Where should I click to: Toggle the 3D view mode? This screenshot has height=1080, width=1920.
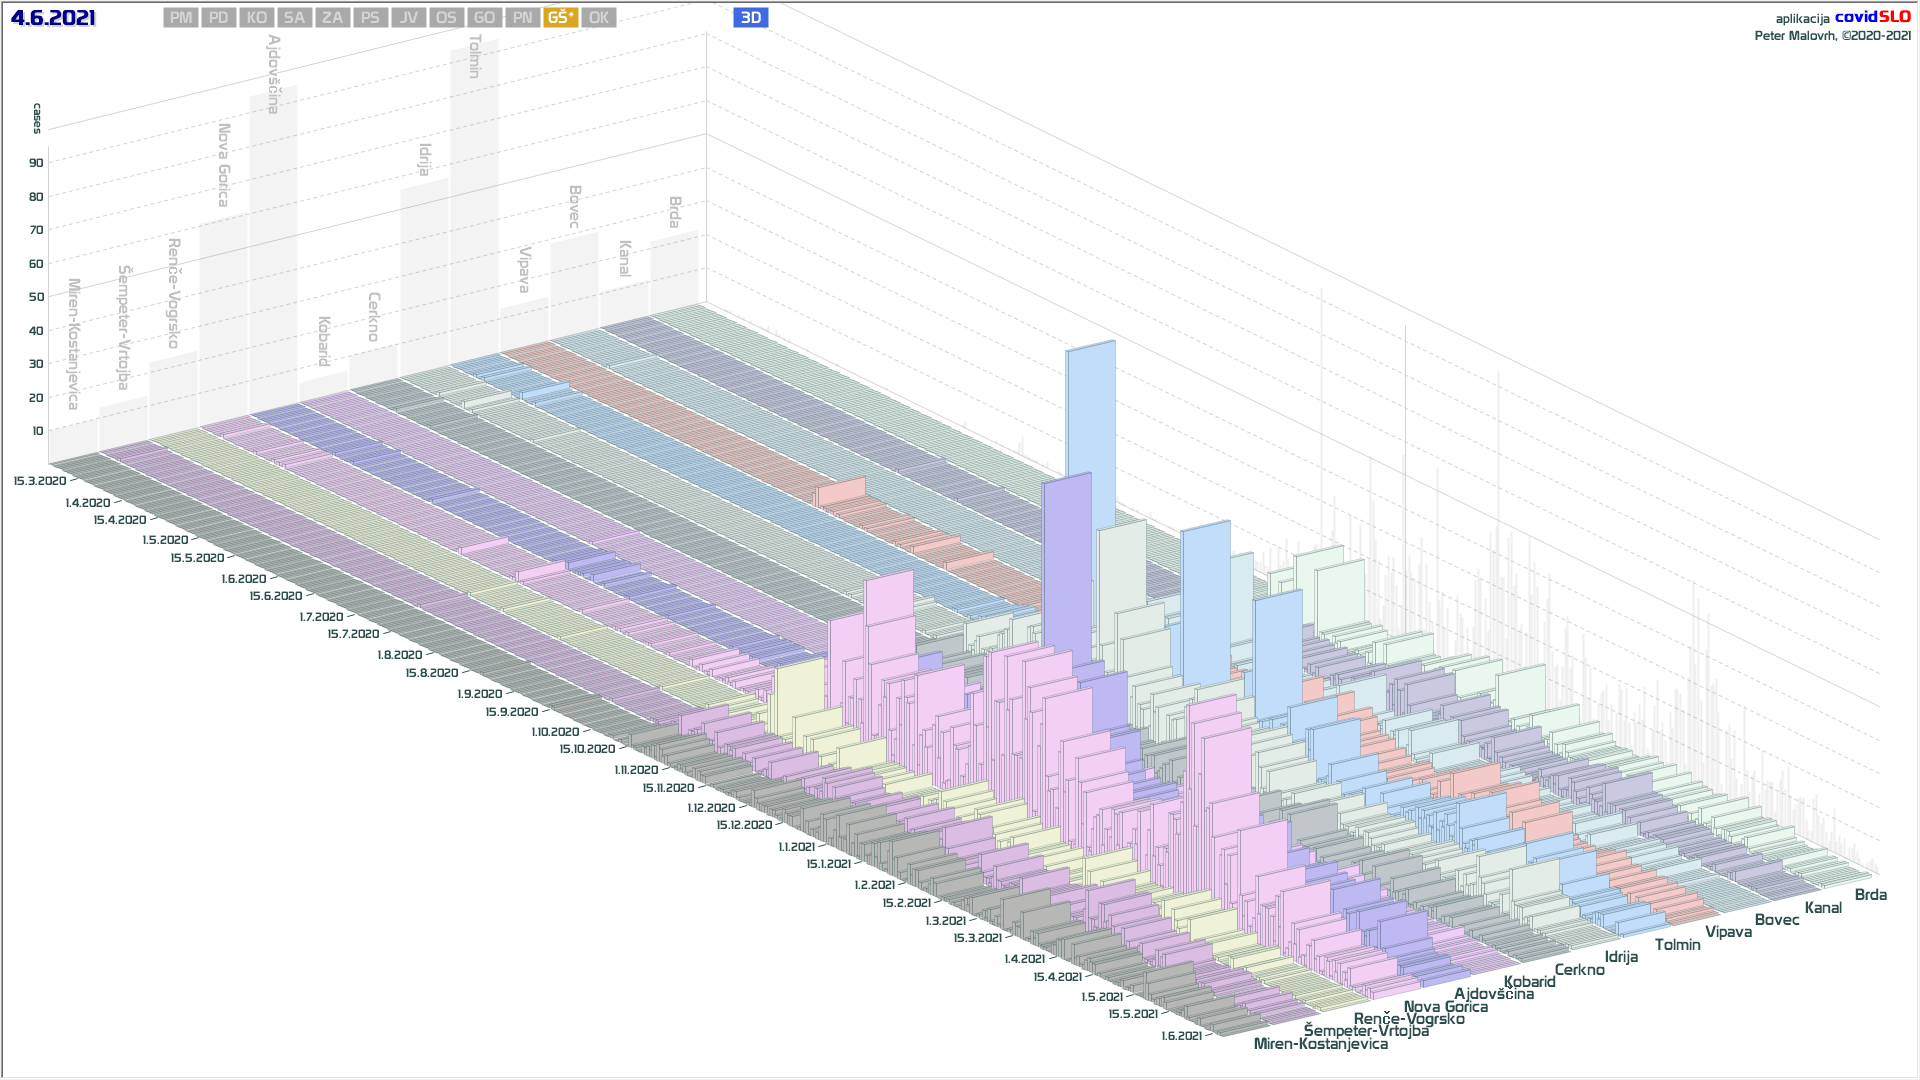tap(750, 18)
